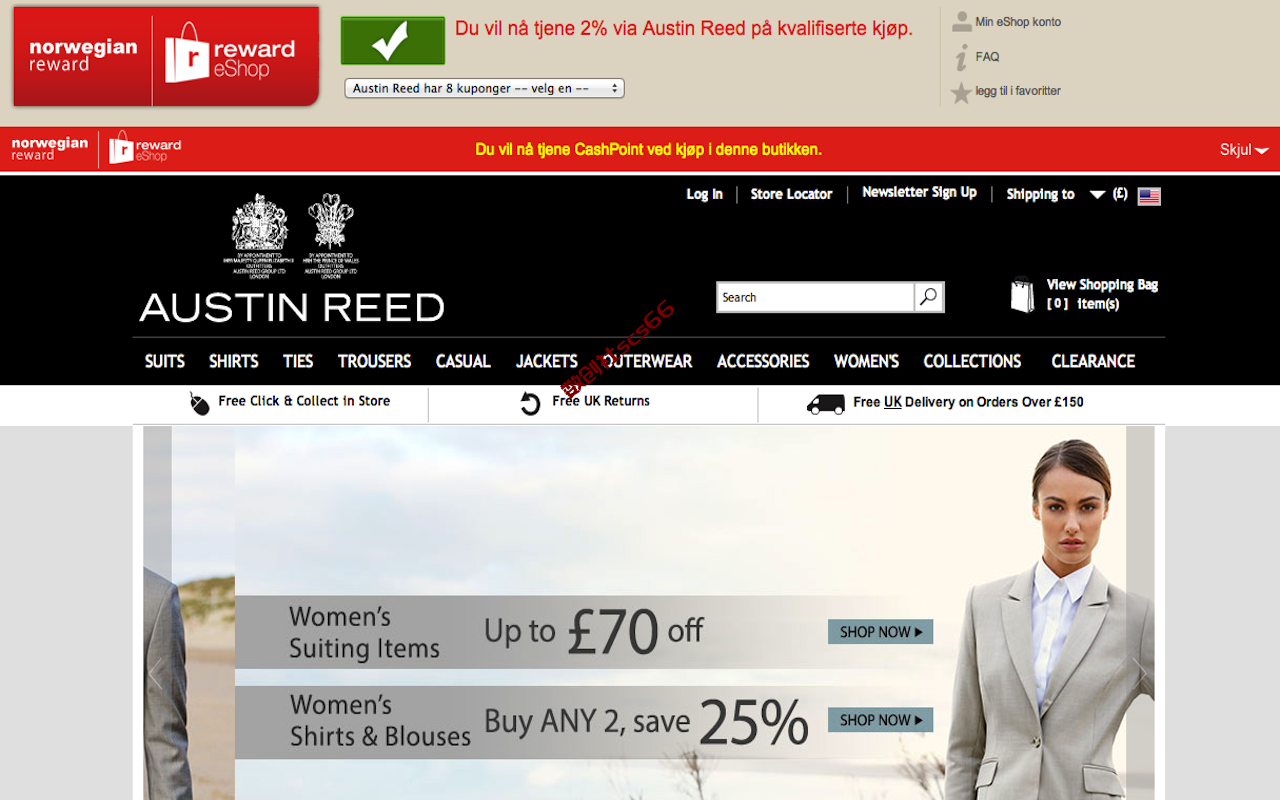1280x800 pixels.
Task: Collapse the bar with Skjul
Action: tap(1244, 150)
